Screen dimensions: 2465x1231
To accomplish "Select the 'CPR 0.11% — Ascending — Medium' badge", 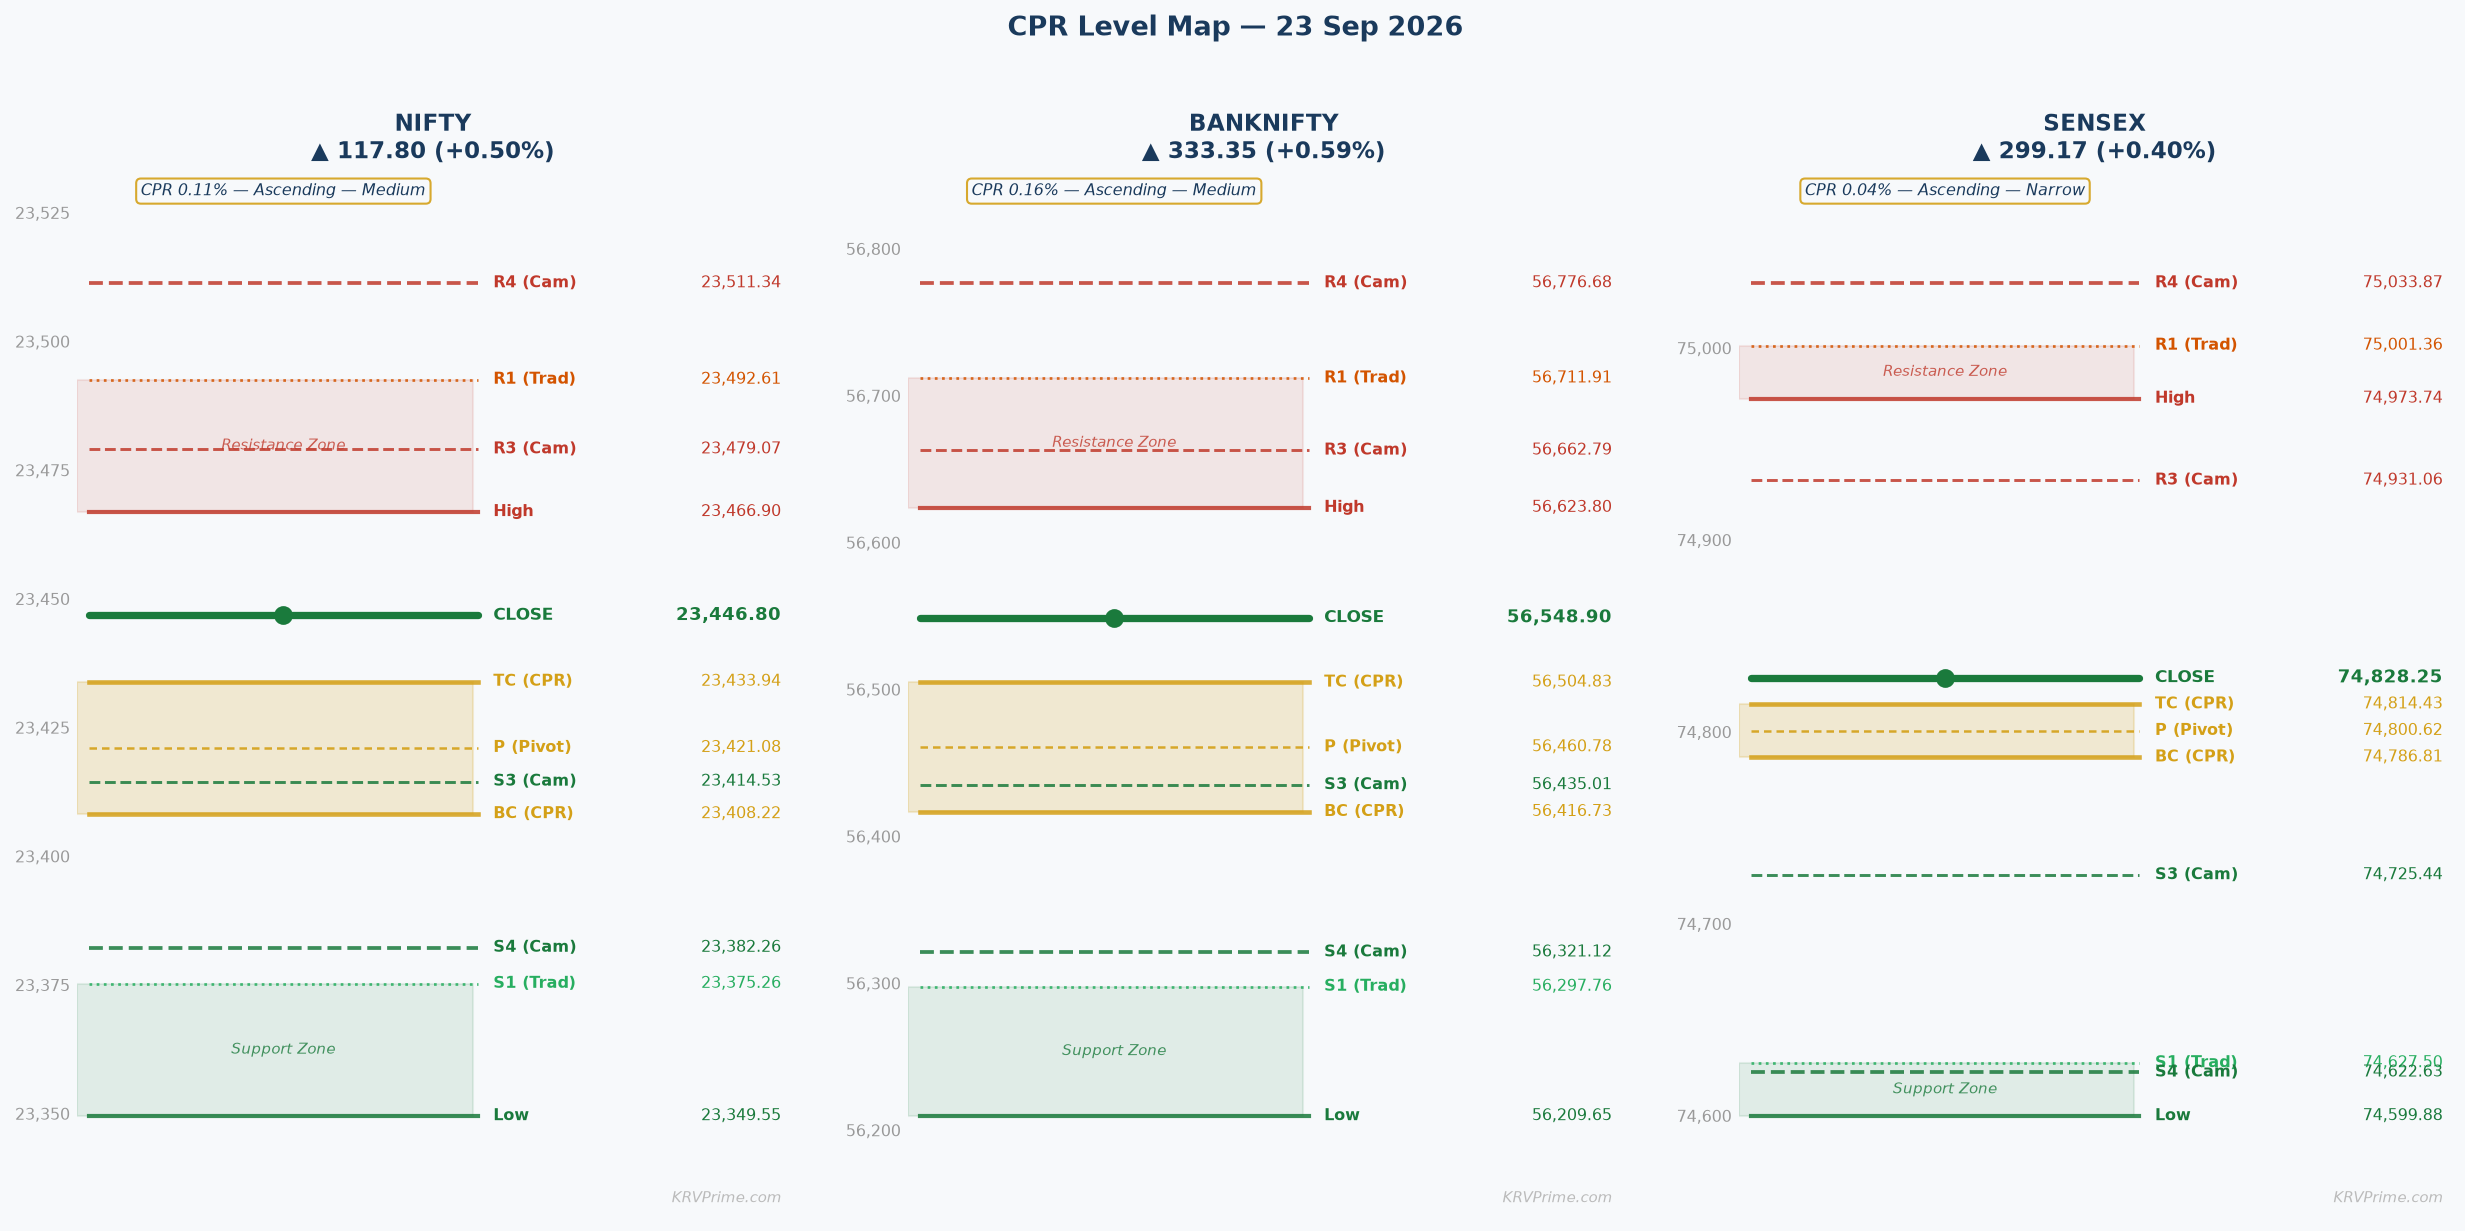I will 283,191.
